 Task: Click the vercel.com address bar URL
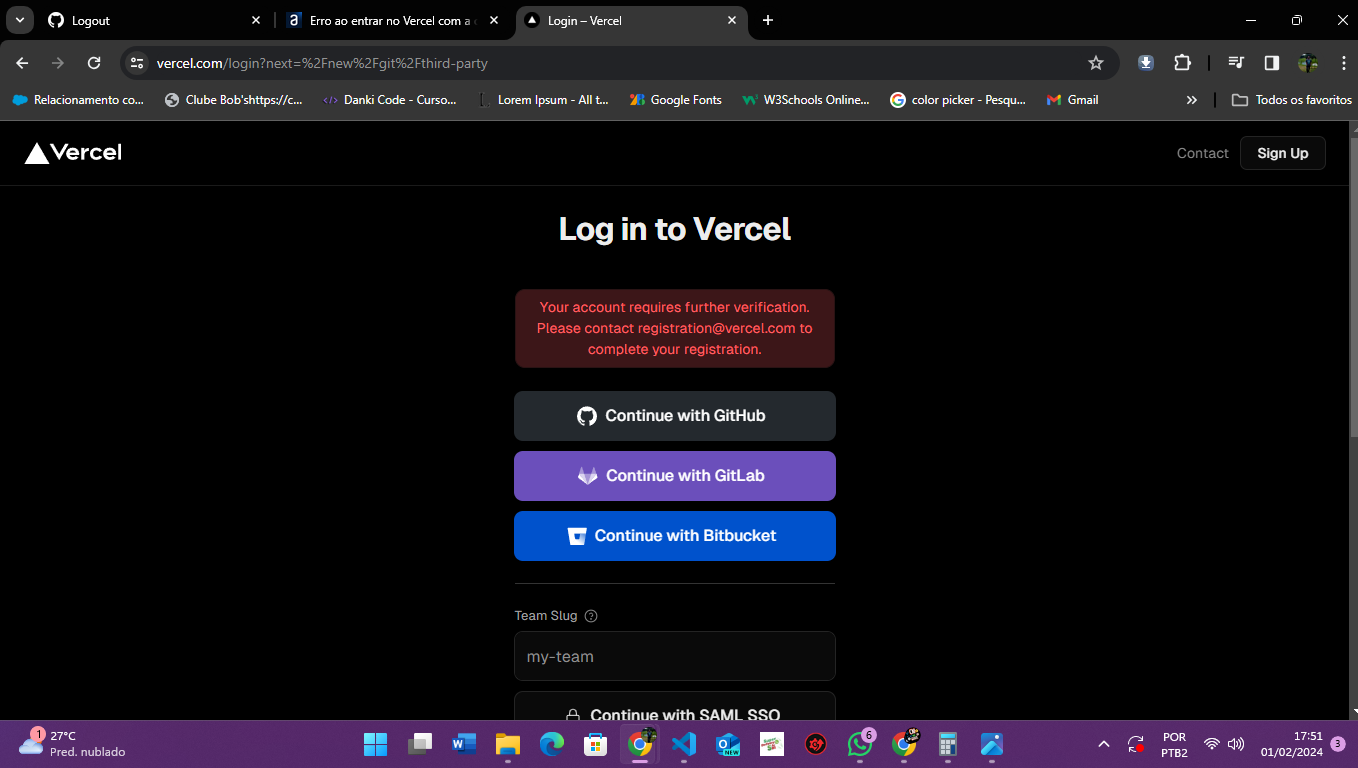322,63
